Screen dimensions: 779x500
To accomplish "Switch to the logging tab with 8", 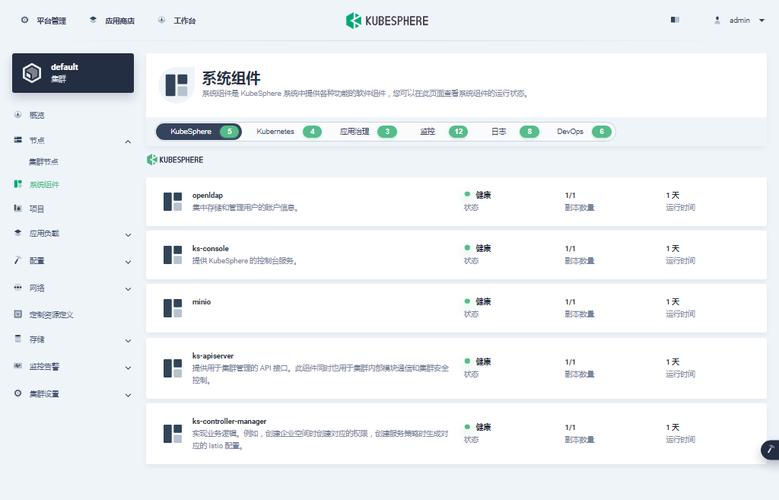I will pyautogui.click(x=515, y=132).
